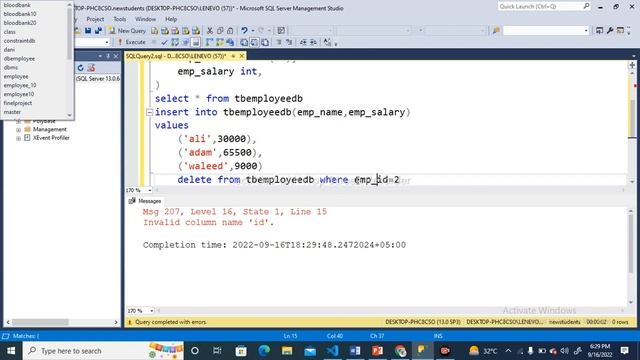This screenshot has width=640, height=360.
Task: Open the Project menu
Action: (x=95, y=19)
